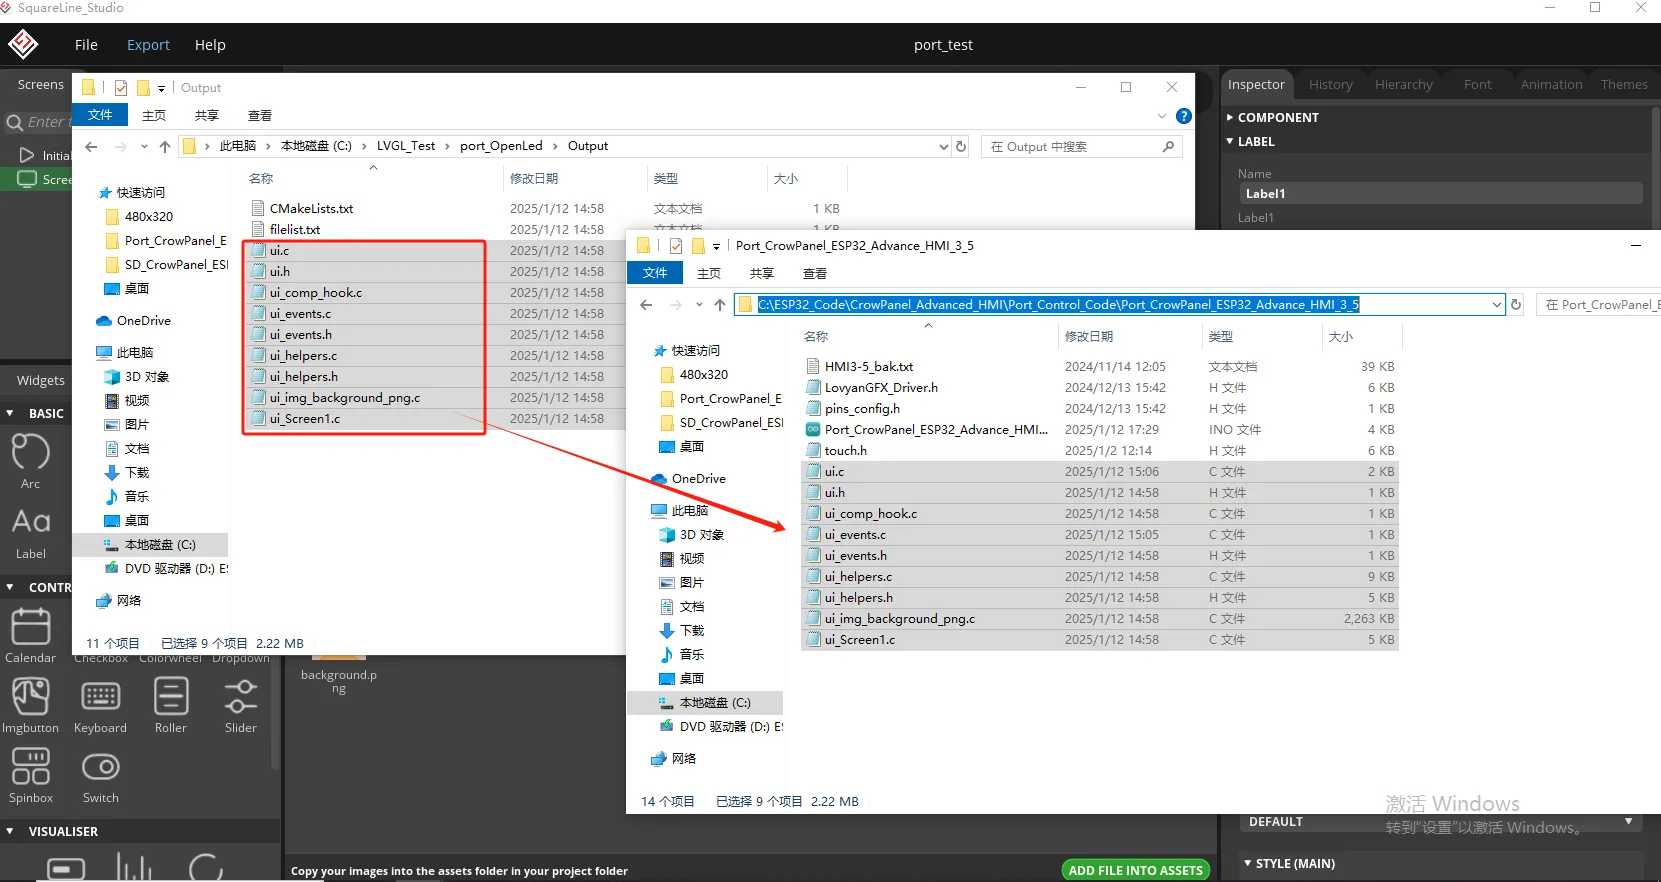Open the Animation tab

pyautogui.click(x=1551, y=85)
